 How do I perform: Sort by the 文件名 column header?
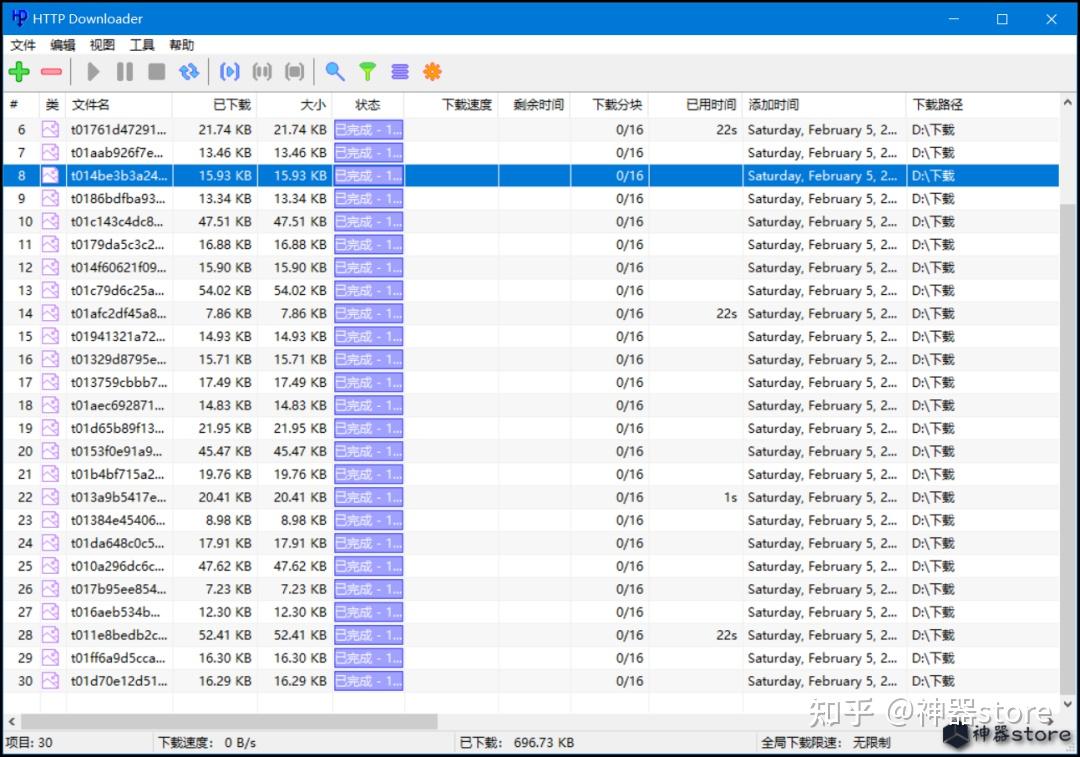pos(119,105)
